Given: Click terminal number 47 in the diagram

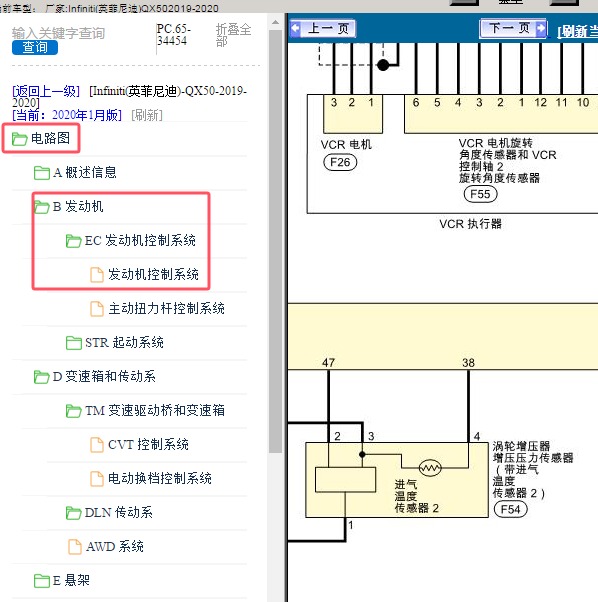Looking at the screenshot, I should tap(329, 362).
